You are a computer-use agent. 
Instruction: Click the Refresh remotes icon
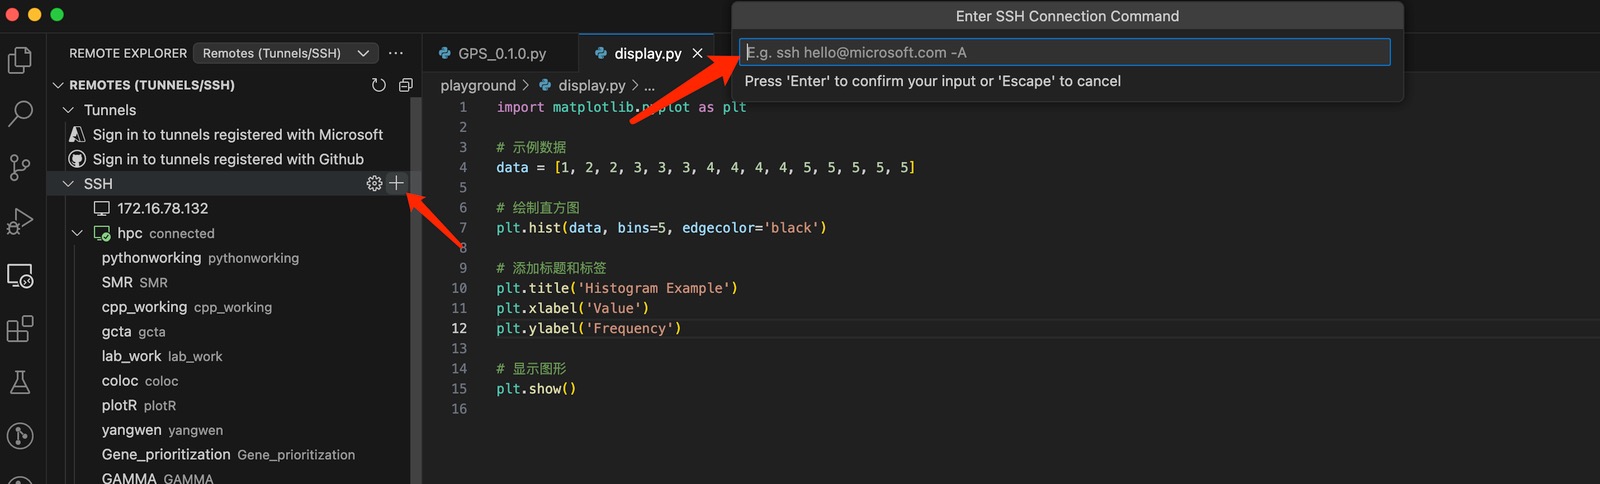pyautogui.click(x=378, y=85)
